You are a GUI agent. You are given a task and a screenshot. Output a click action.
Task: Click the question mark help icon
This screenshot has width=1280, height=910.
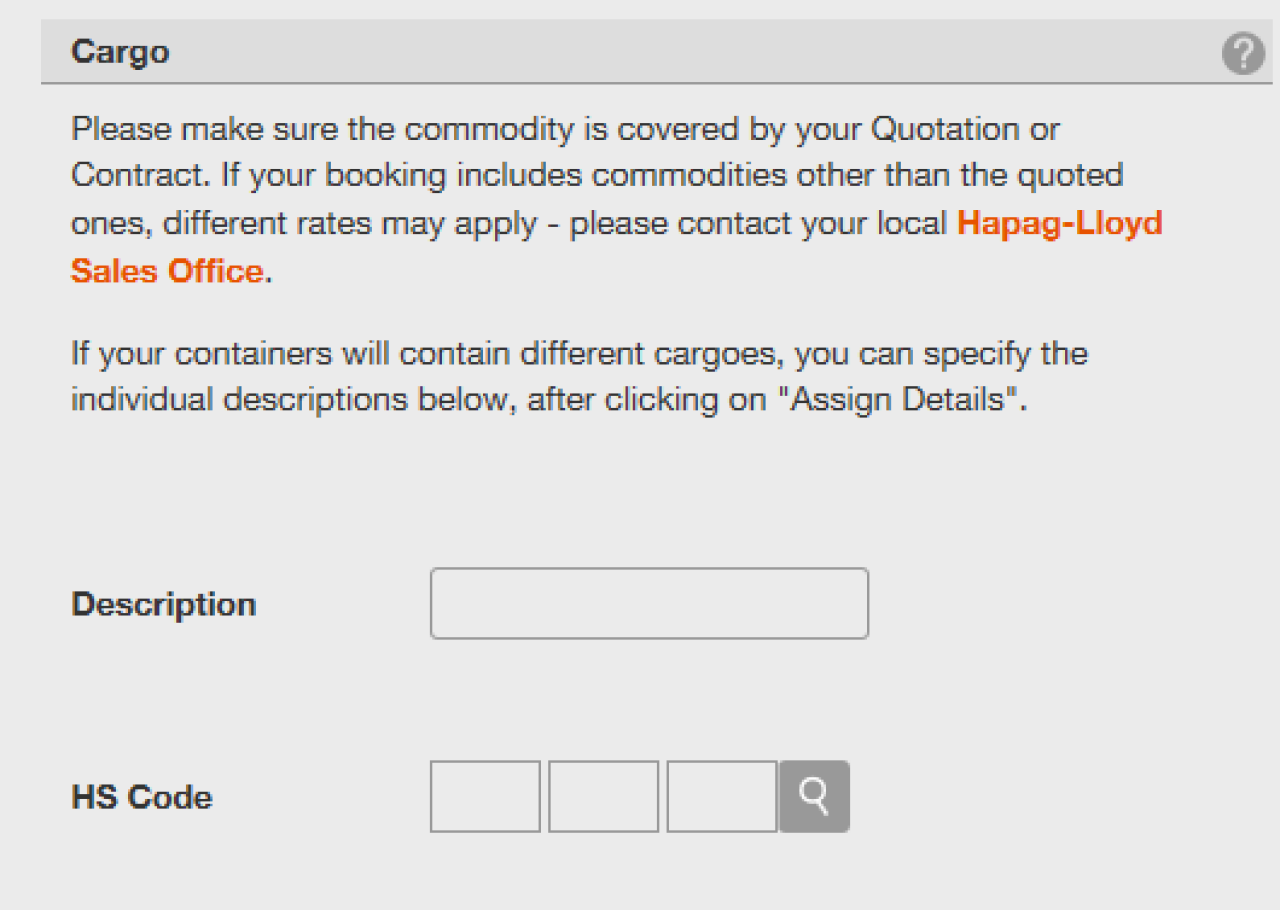coord(1243,52)
